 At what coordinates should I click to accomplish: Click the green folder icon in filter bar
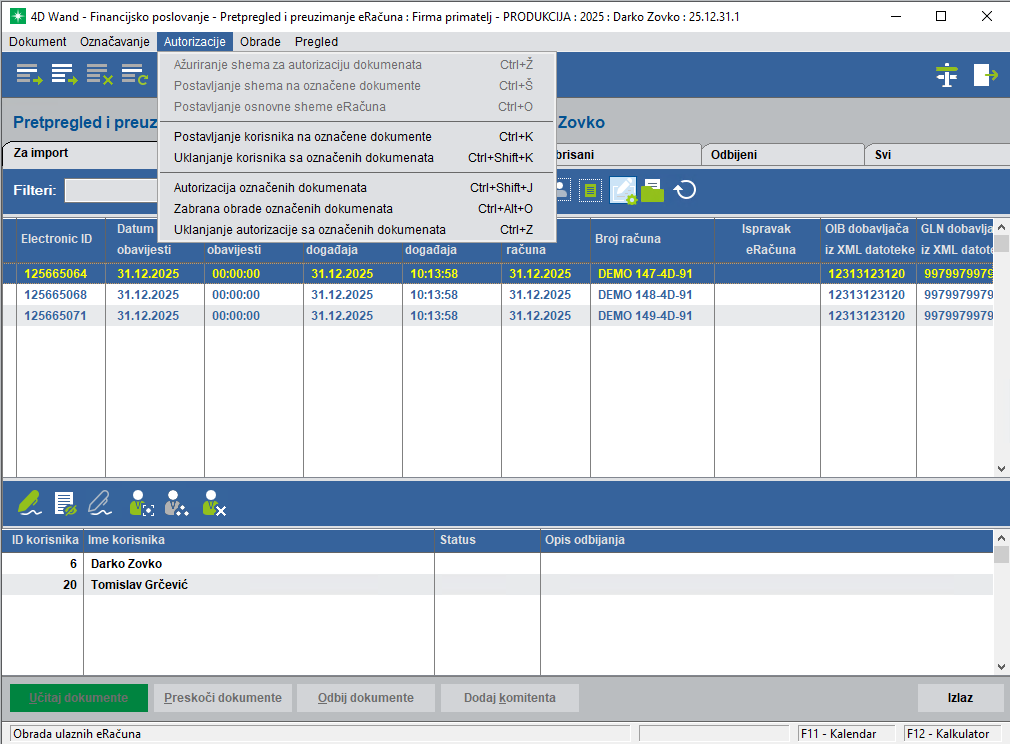point(653,190)
